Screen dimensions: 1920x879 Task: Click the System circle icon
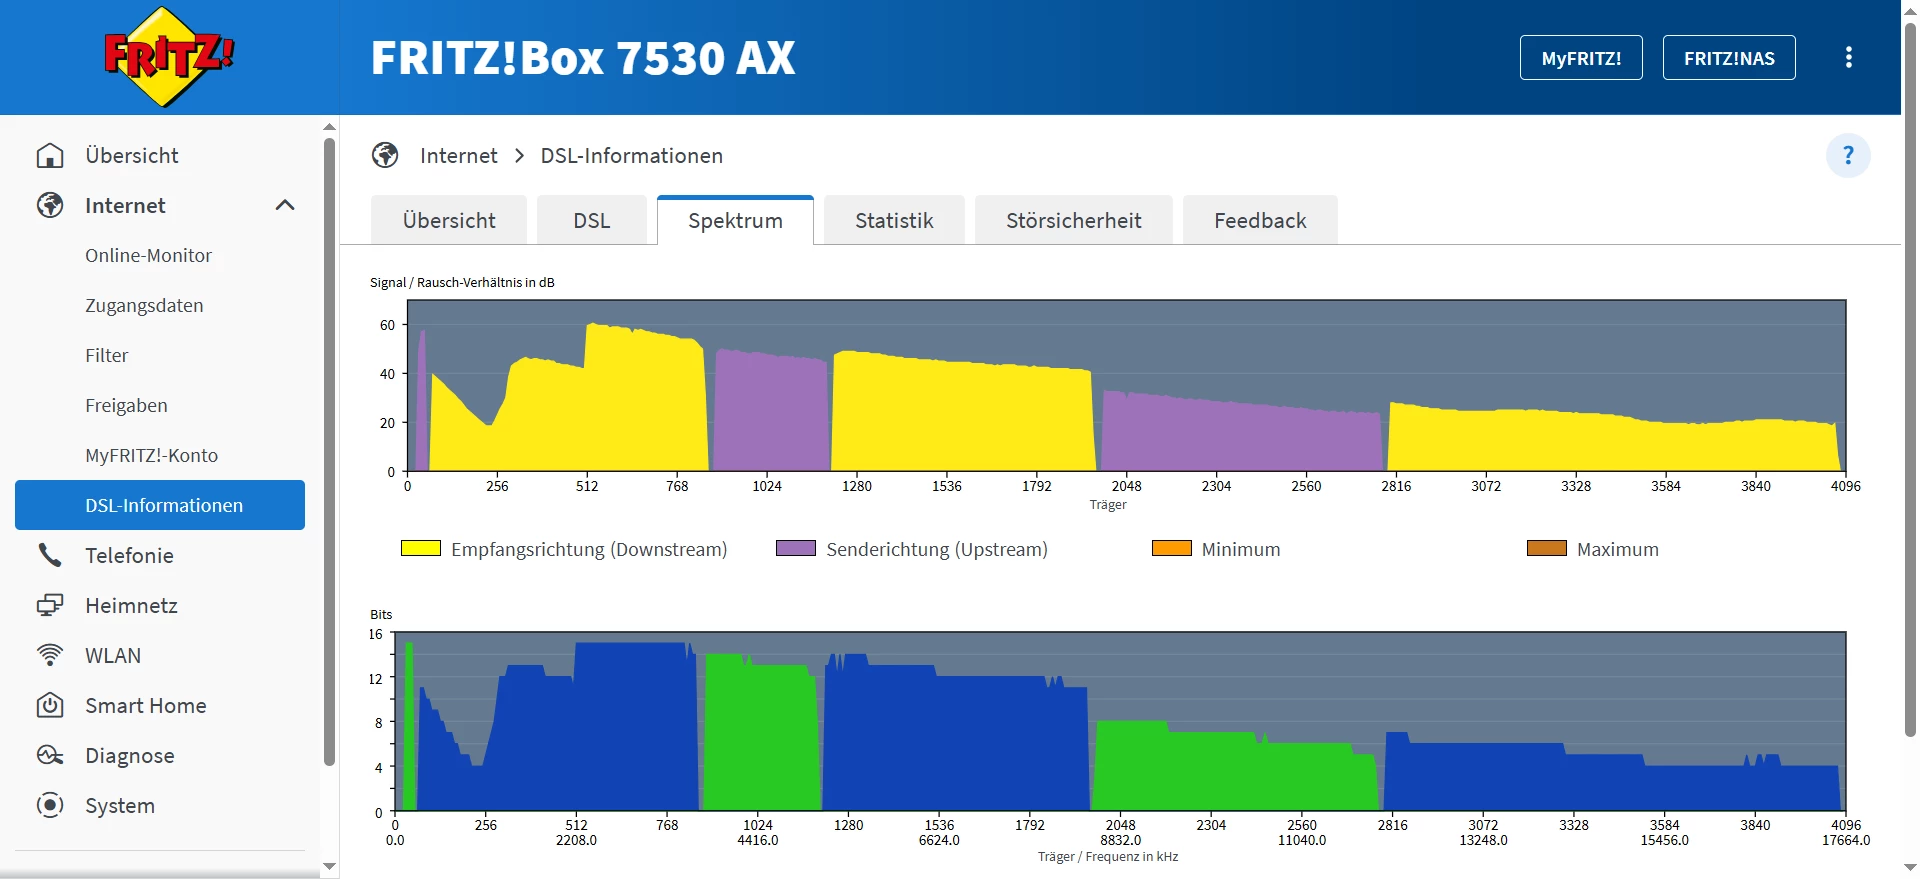(50, 805)
